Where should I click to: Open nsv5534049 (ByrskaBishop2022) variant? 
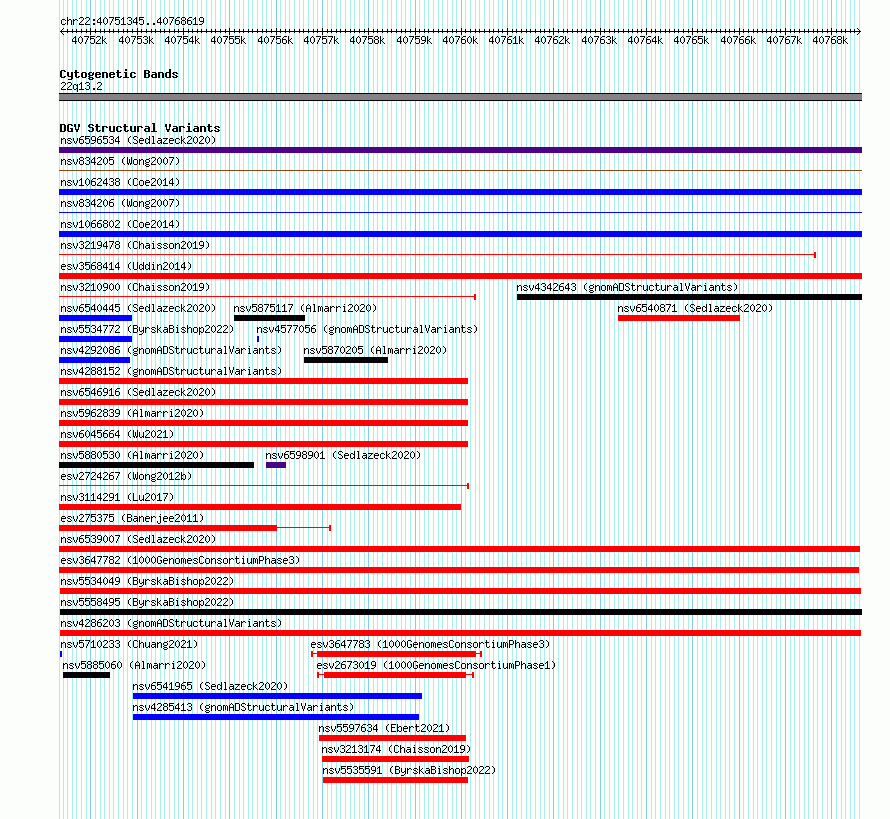(x=147, y=581)
